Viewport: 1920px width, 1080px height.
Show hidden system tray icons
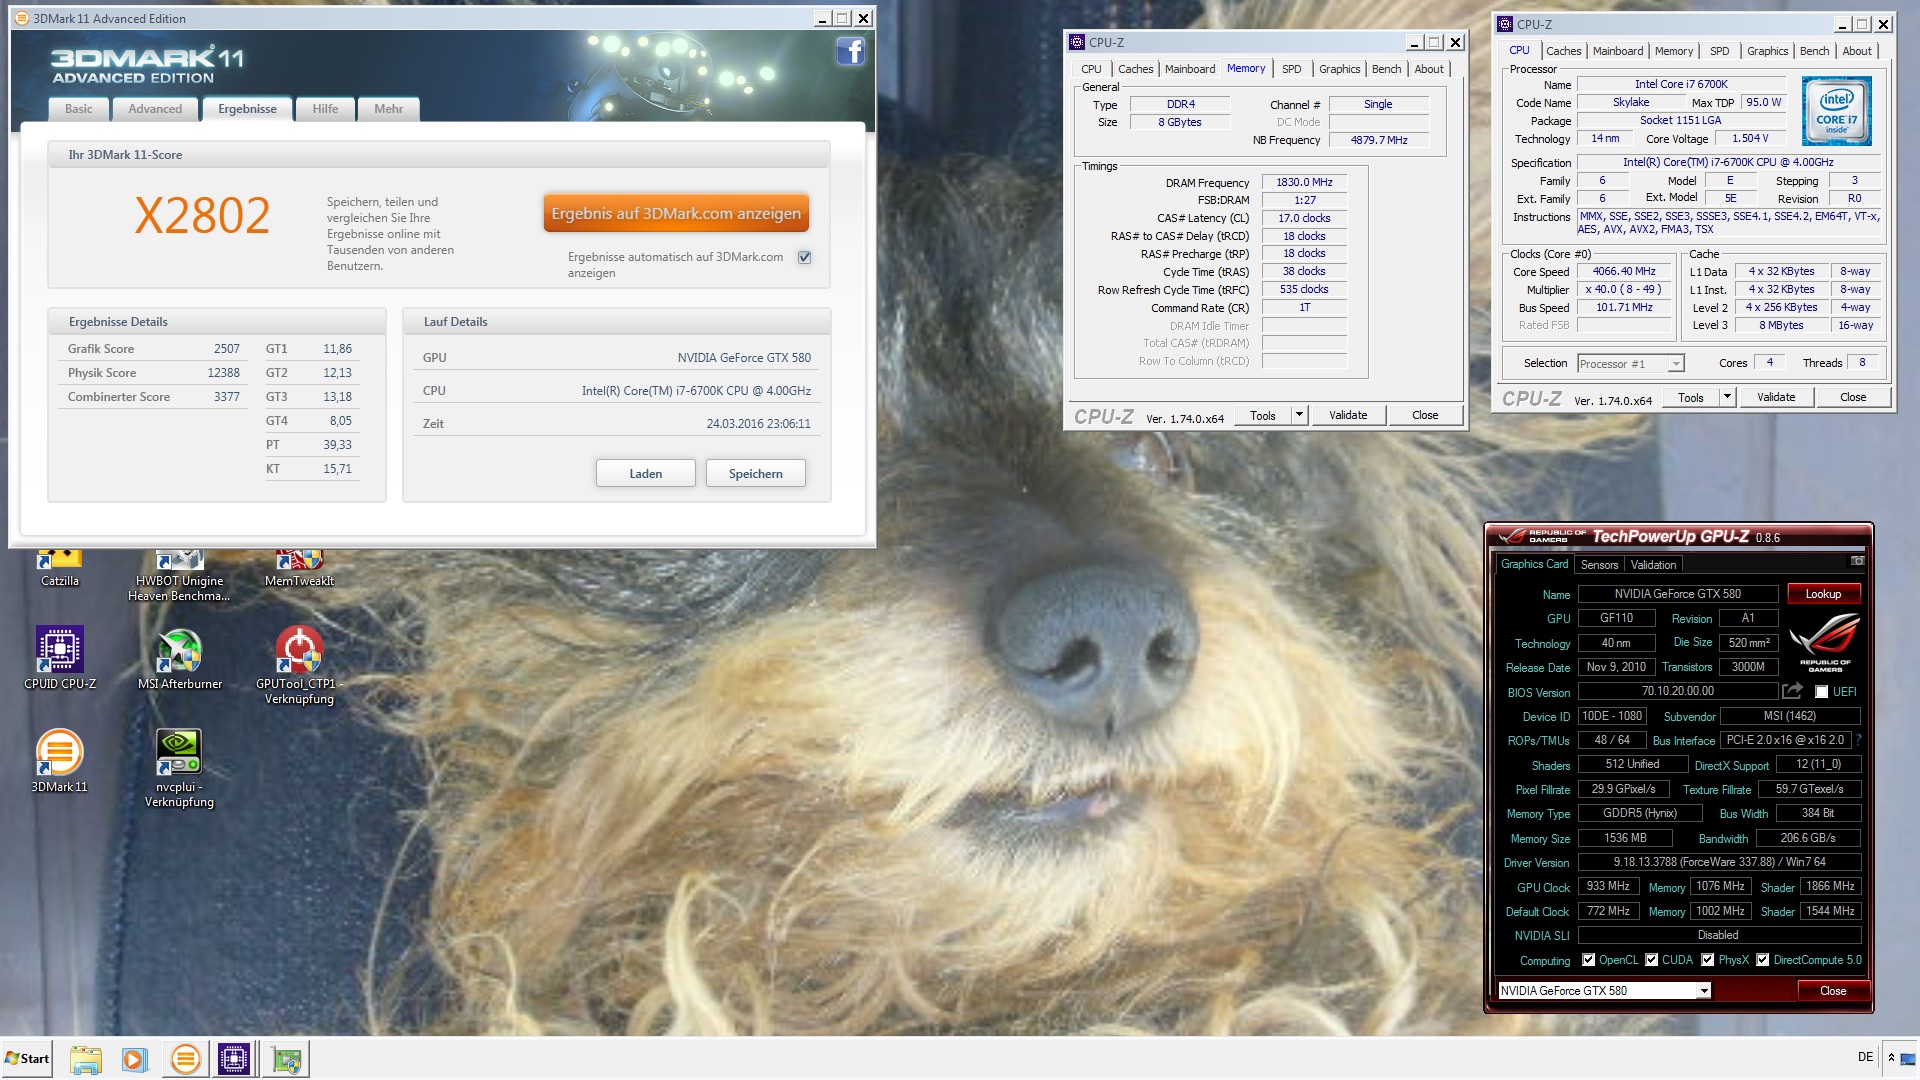tap(1891, 1057)
